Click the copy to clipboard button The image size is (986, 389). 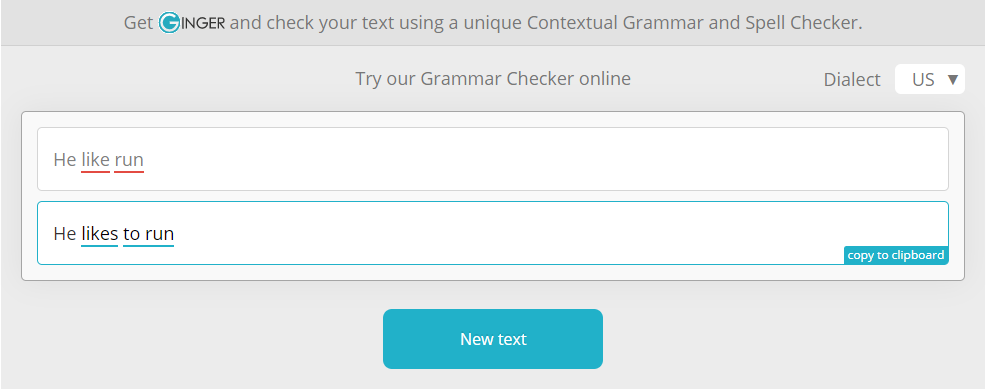point(896,255)
